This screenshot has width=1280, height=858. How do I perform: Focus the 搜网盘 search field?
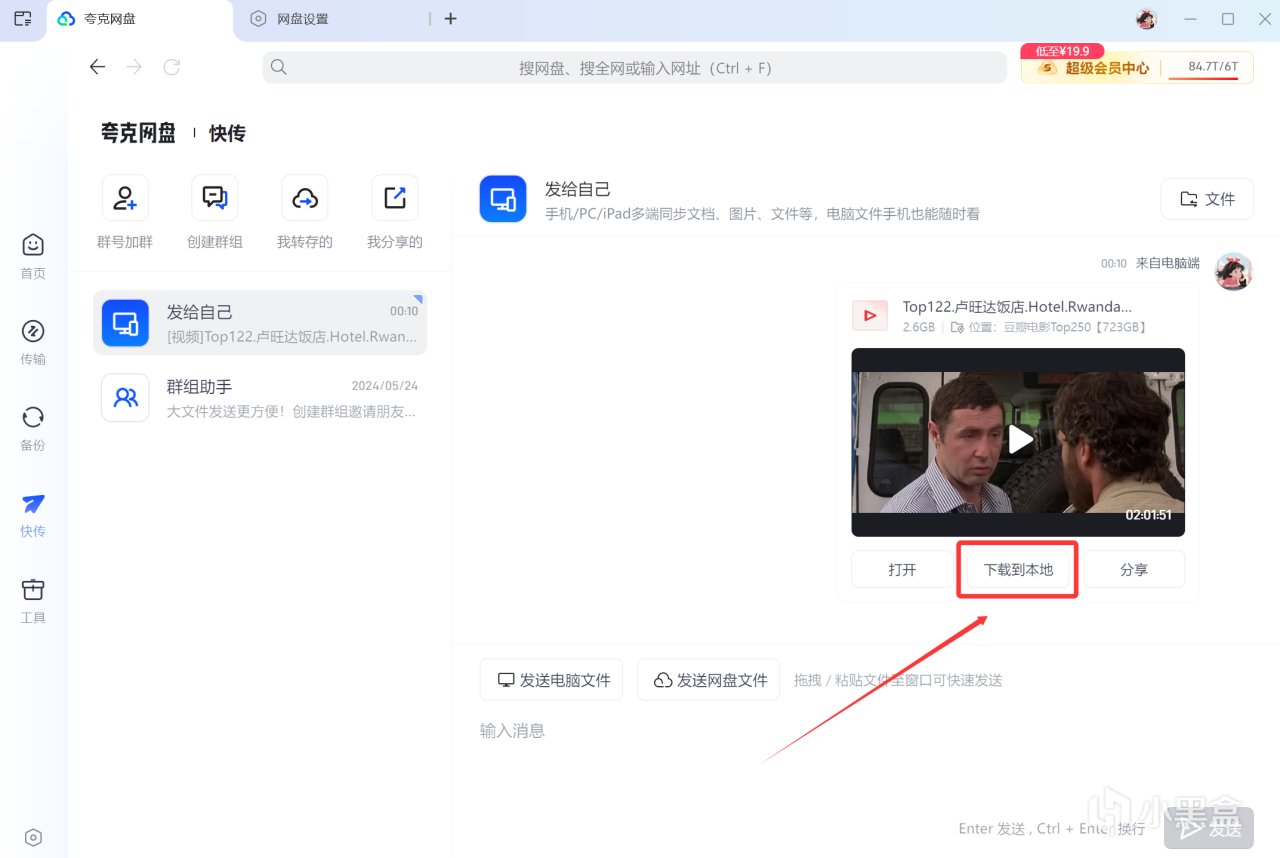635,68
